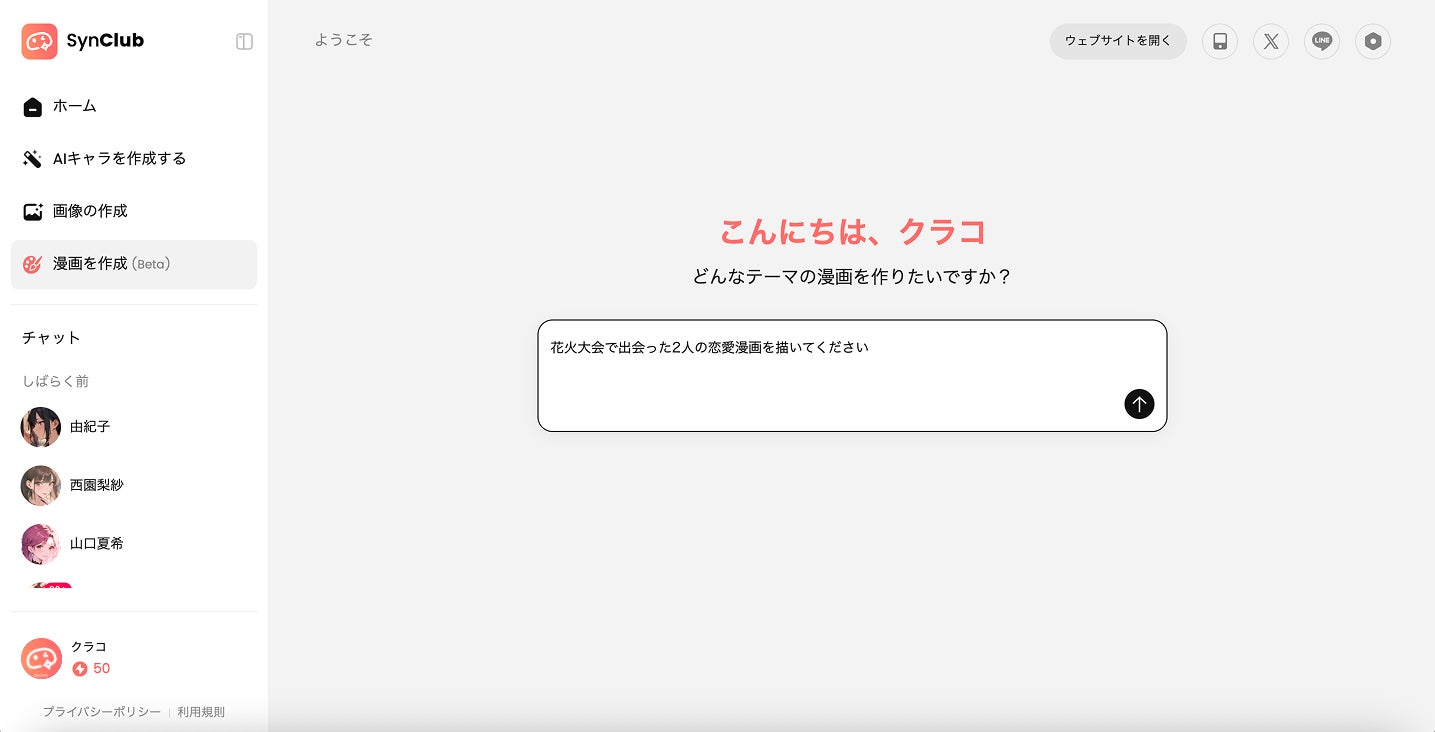Click the palette icon for 漫画を作成

click(x=32, y=264)
